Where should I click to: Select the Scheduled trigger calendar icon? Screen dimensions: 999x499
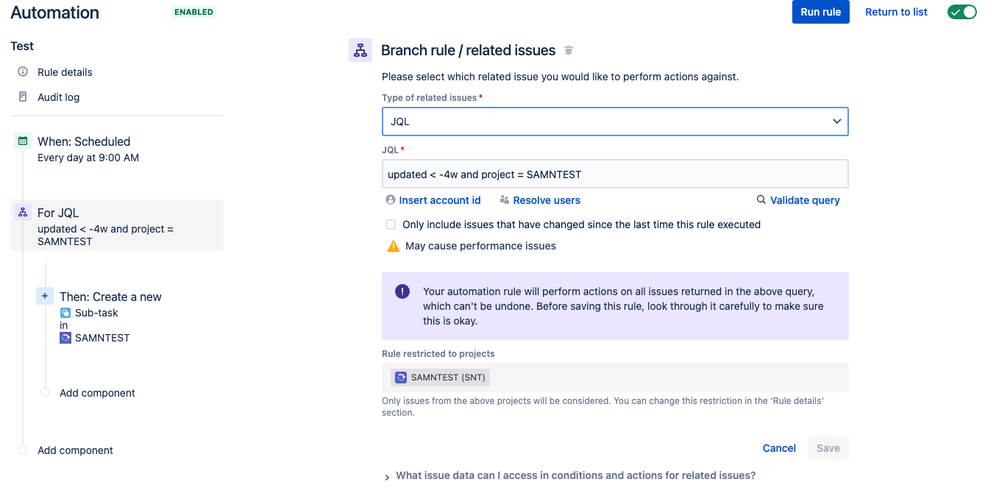(23, 141)
